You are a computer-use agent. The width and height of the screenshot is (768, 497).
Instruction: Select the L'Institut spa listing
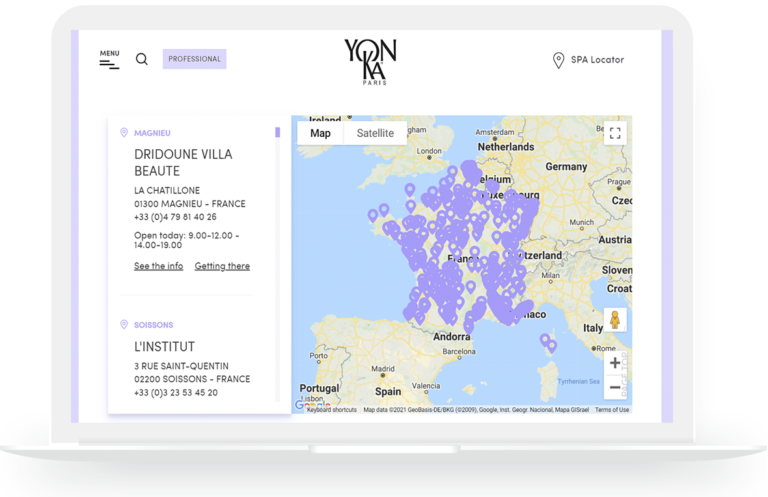click(164, 346)
